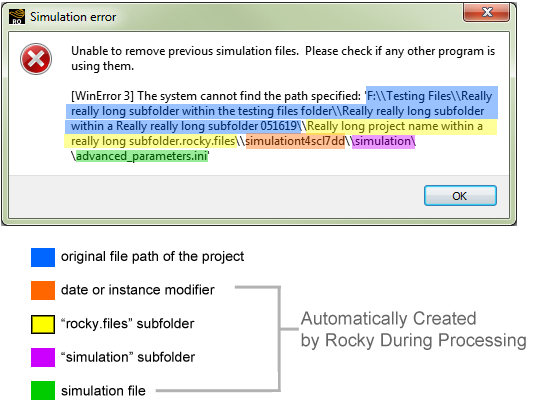Click 'simulation file' legend label

pos(103,391)
